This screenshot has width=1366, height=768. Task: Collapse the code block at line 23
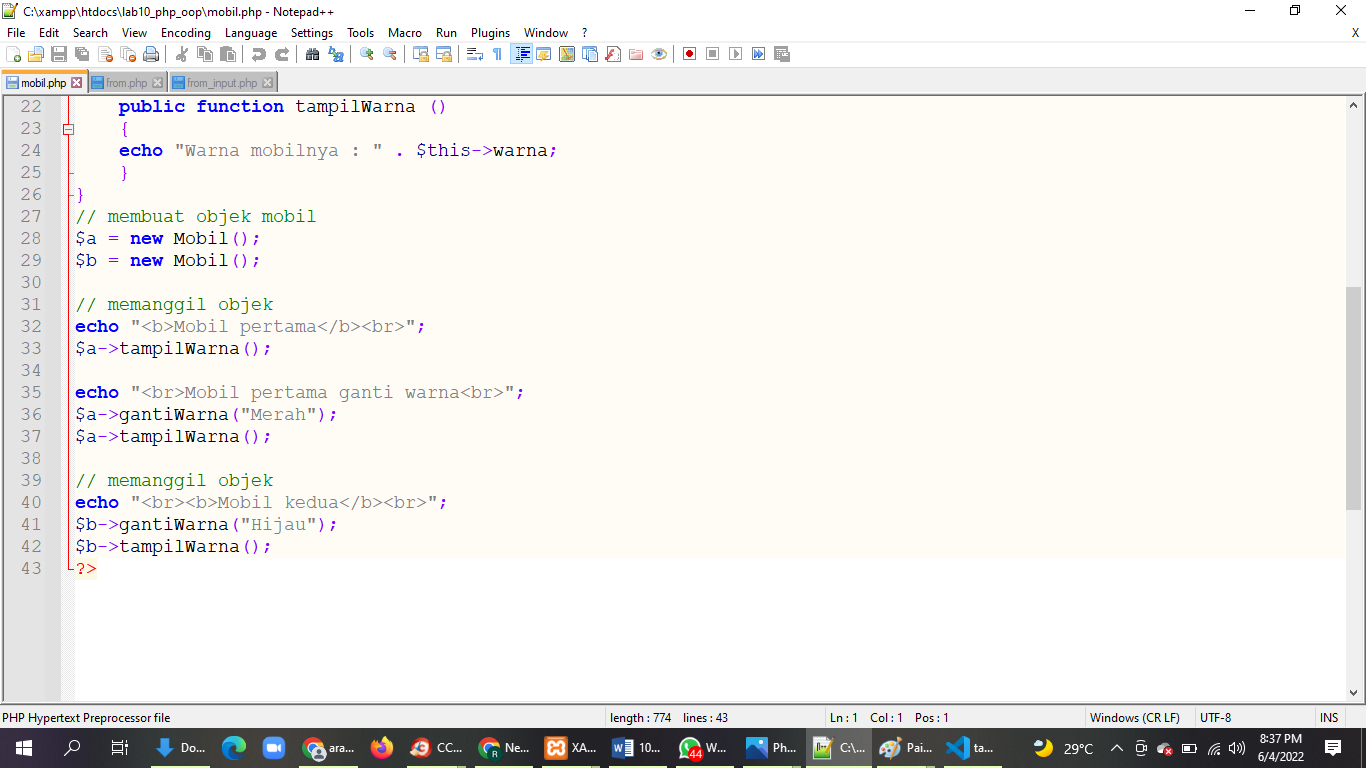(66, 128)
